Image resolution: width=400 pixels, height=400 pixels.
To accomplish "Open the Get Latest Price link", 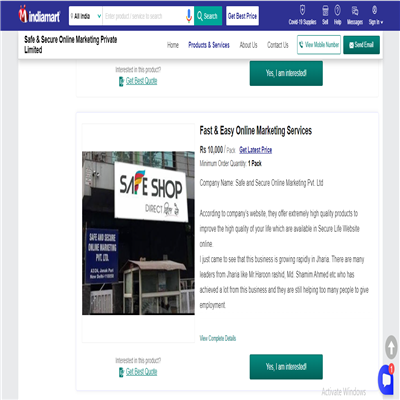I will (256, 150).
